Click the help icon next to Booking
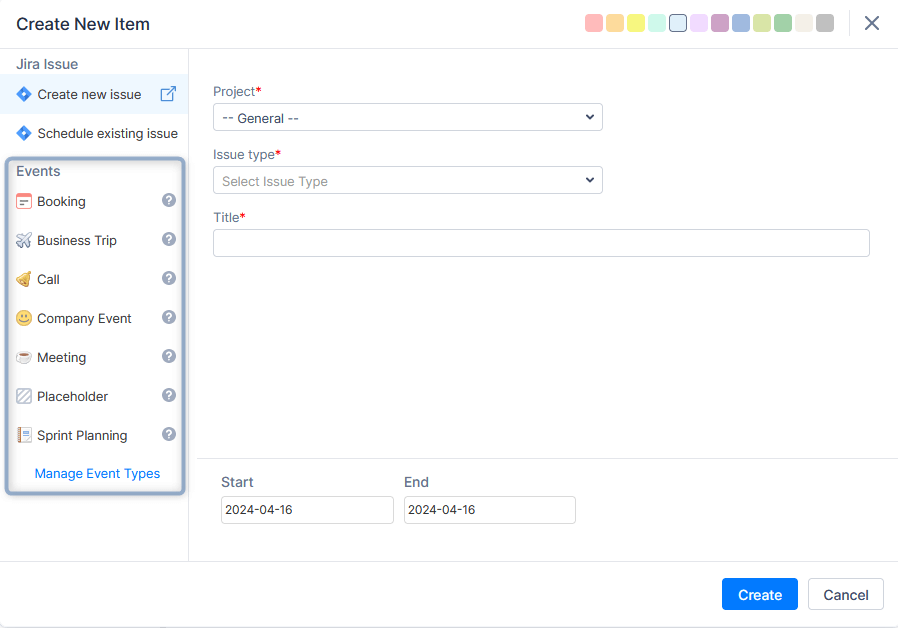Screen dimensions: 898x628 [169, 200]
